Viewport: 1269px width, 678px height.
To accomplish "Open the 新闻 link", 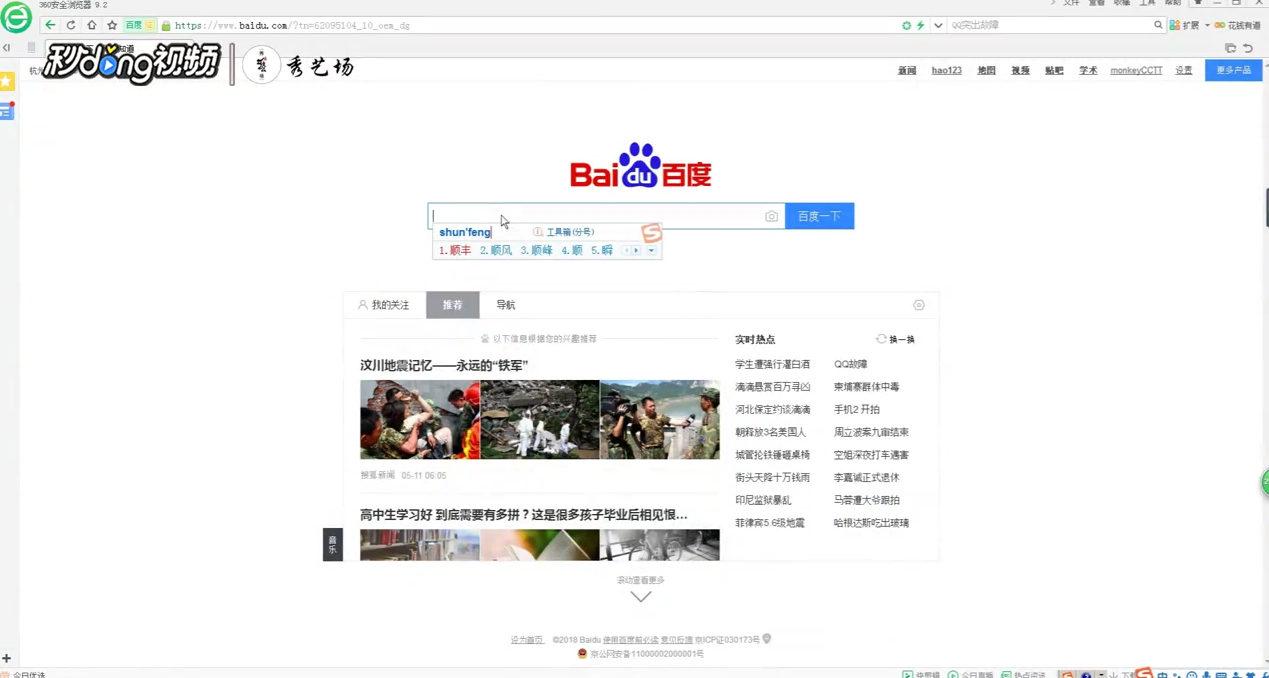I will [x=907, y=71].
